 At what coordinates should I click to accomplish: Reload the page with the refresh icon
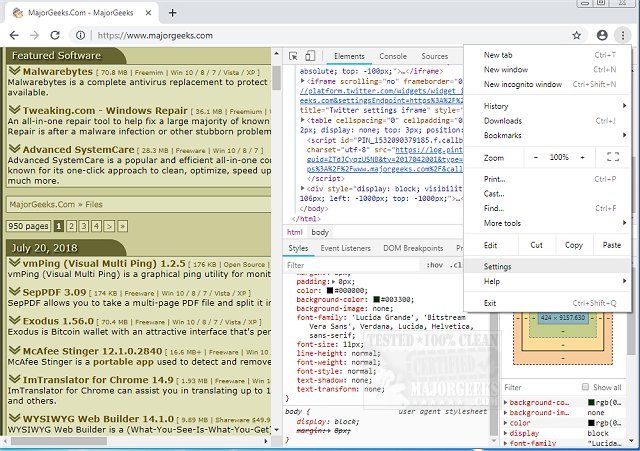pyautogui.click(x=56, y=35)
